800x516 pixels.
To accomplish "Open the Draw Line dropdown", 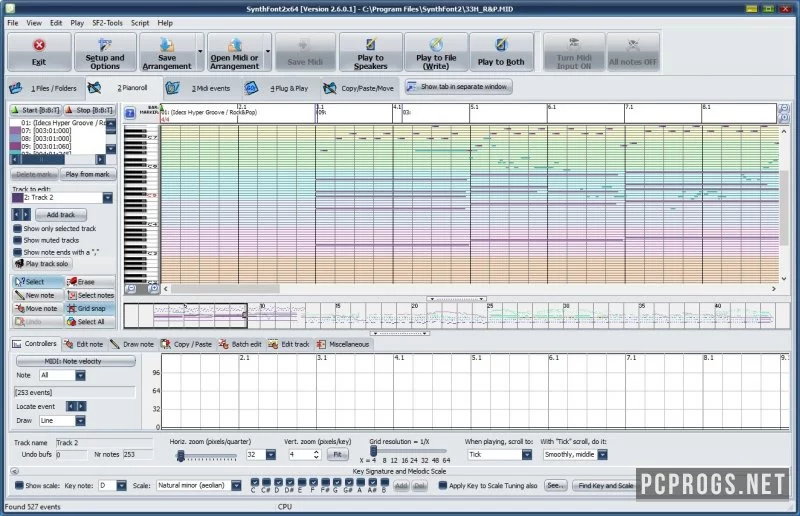I will click(80, 421).
